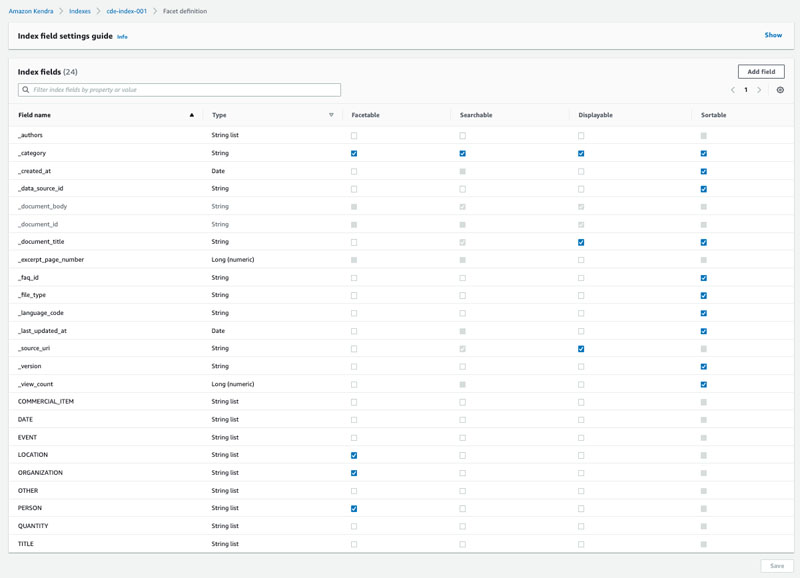Uncheck Facetable for PERSON

pyautogui.click(x=354, y=509)
